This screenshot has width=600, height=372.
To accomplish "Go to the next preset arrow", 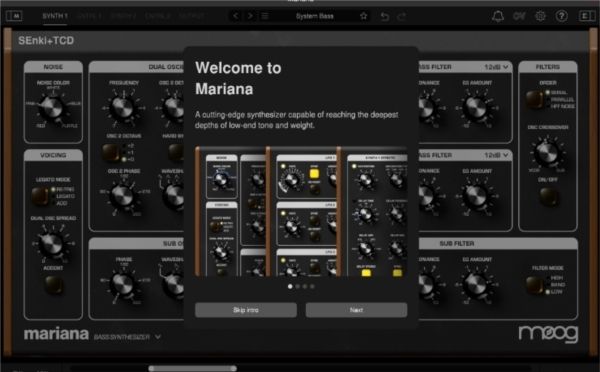I will (x=250, y=16).
